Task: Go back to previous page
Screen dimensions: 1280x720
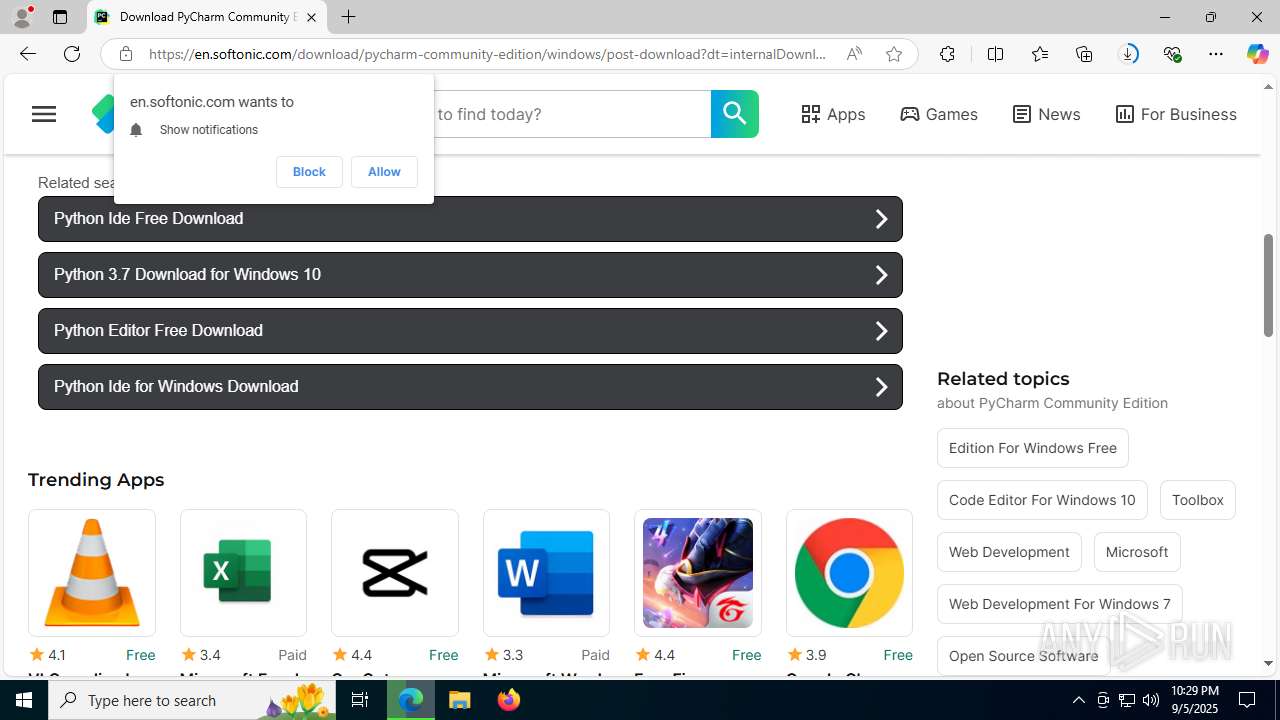Action: tap(27, 54)
